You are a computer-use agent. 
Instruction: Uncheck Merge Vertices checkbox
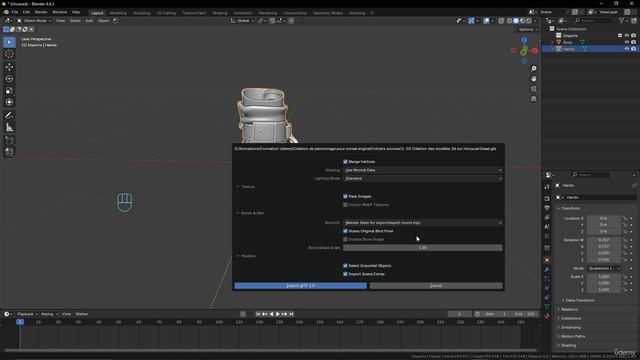[345, 162]
